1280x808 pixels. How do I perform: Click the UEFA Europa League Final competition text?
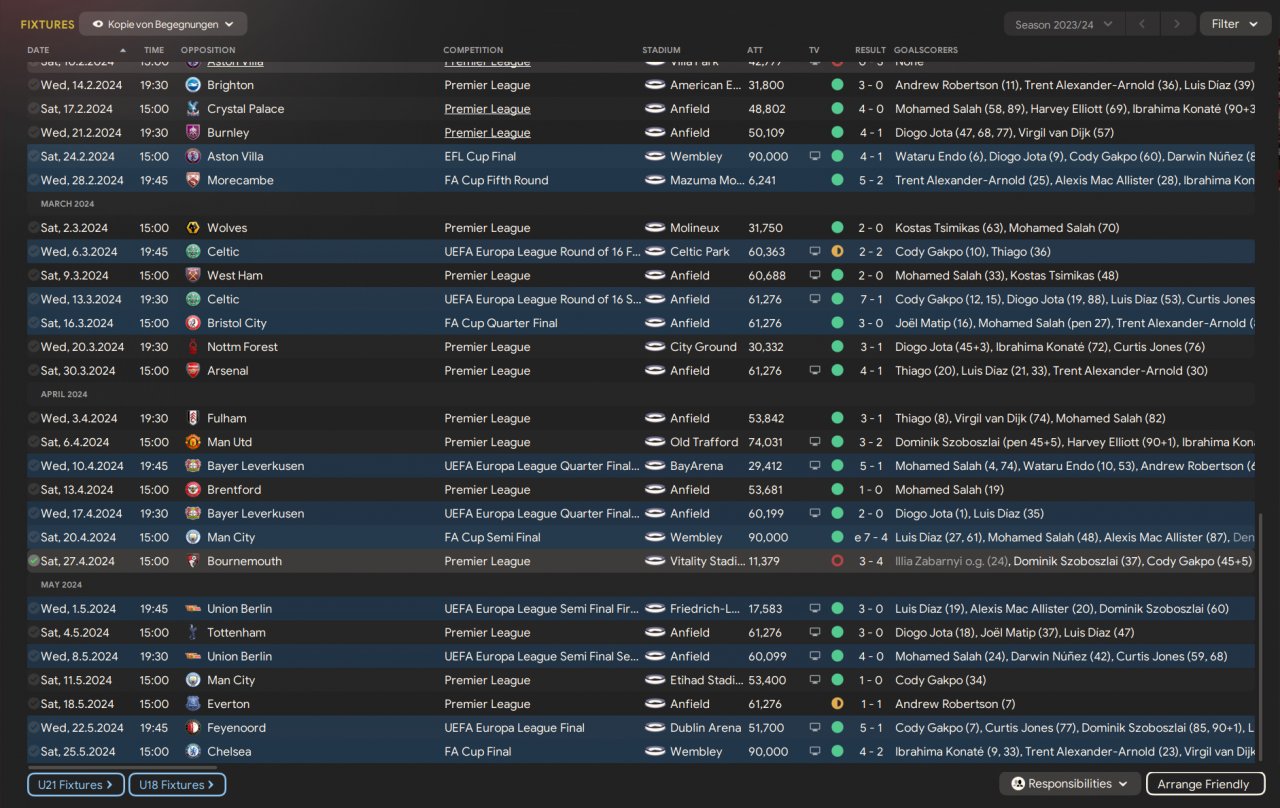click(515, 728)
